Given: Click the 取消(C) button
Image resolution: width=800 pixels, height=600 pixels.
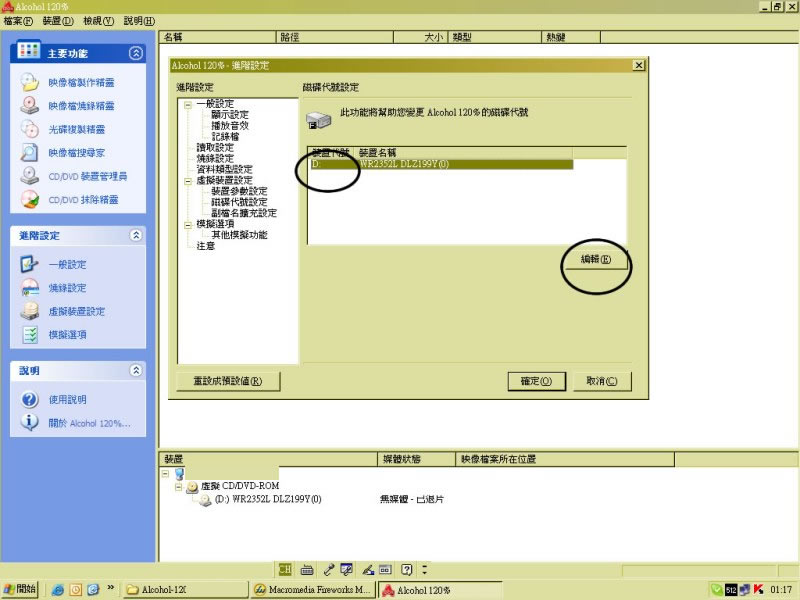Looking at the screenshot, I should 602,381.
